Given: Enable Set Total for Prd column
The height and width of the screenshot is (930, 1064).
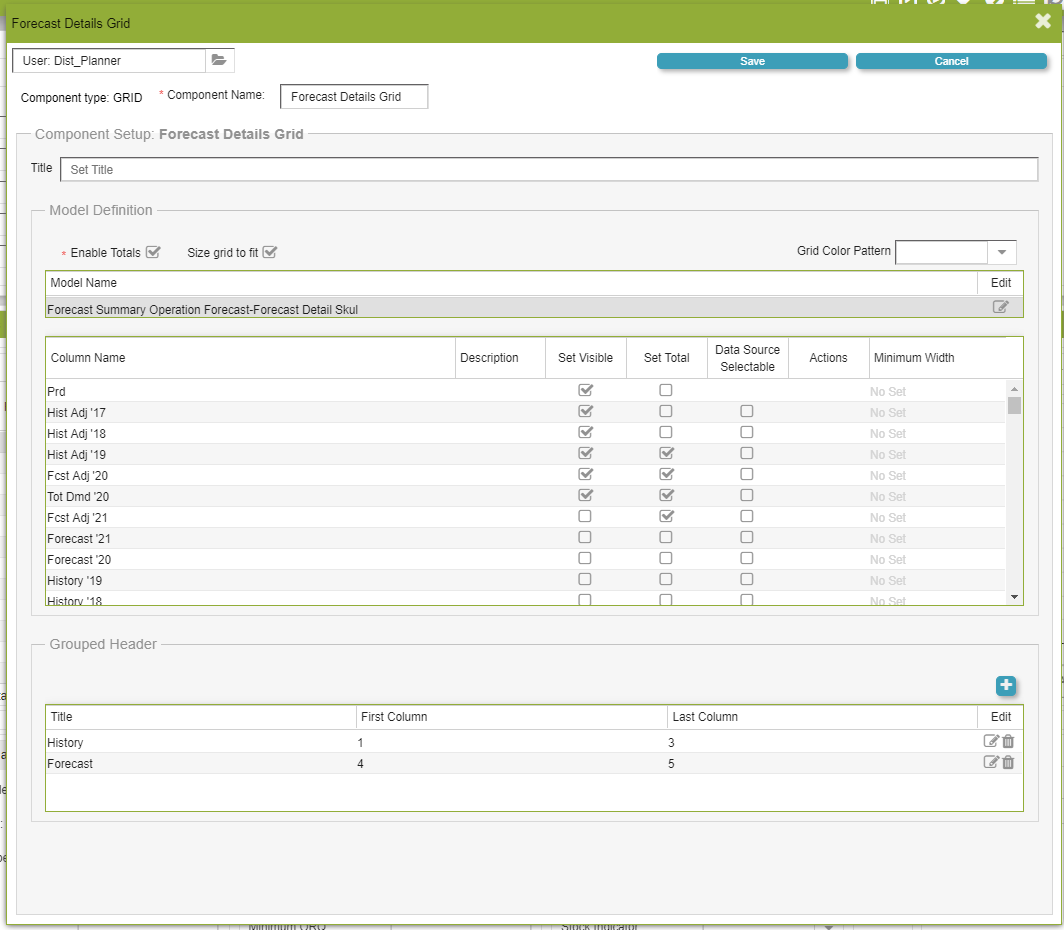Looking at the screenshot, I should 666,390.
